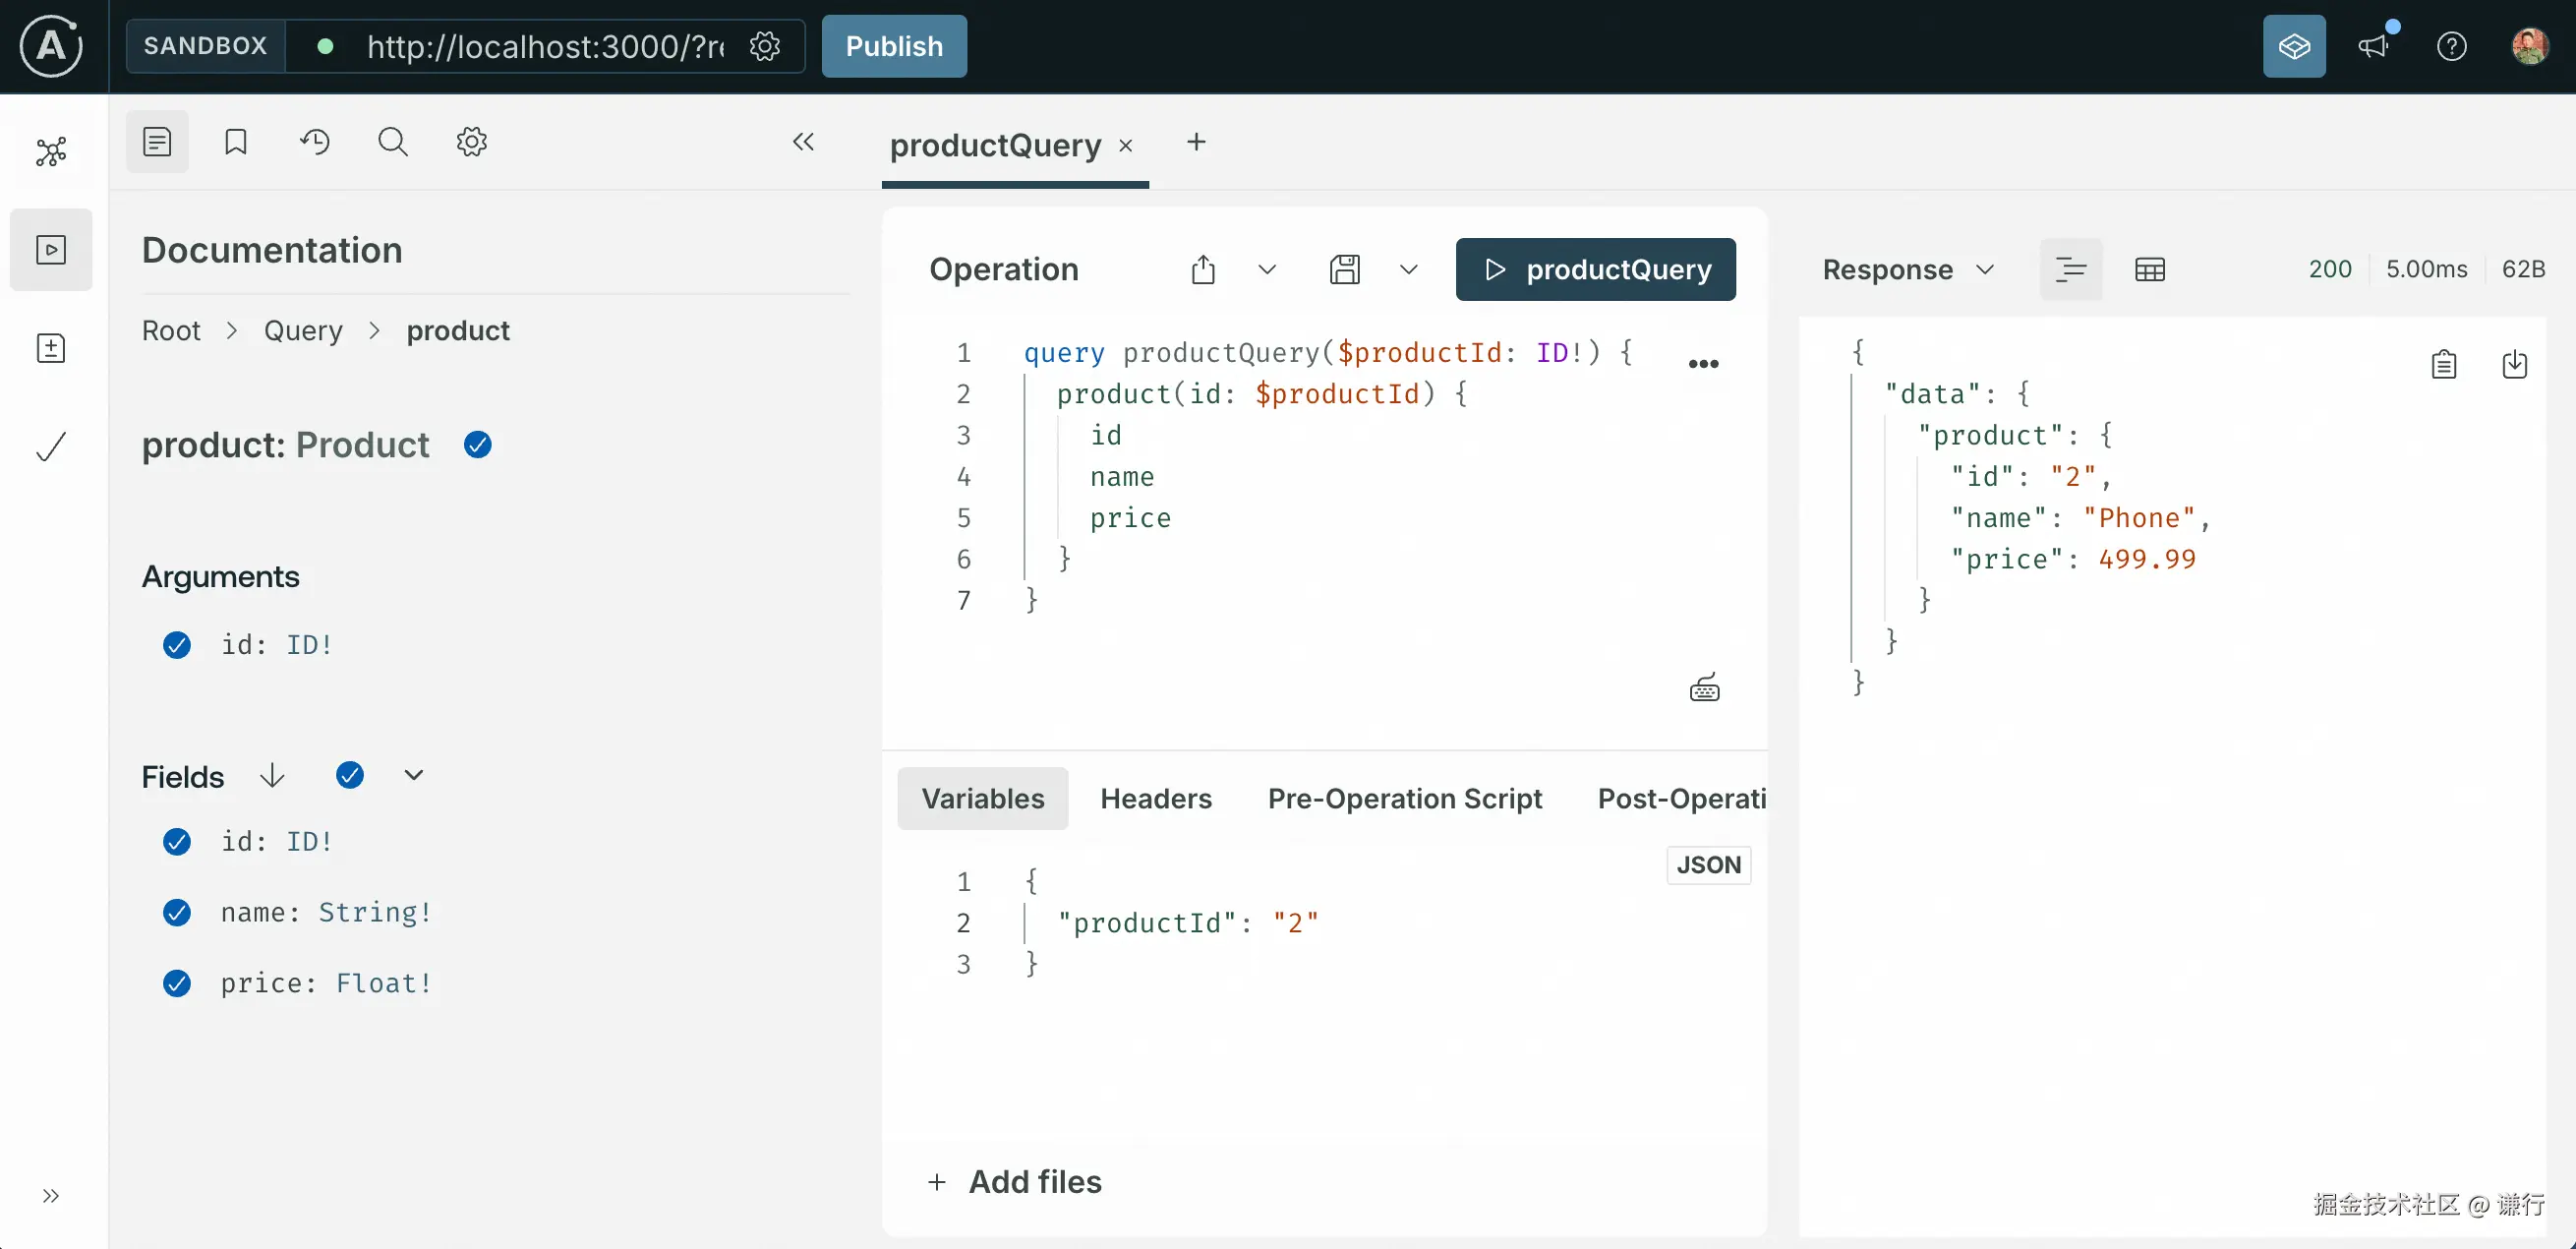Download the response with download icon
This screenshot has height=1249, width=2576.
2514,364
